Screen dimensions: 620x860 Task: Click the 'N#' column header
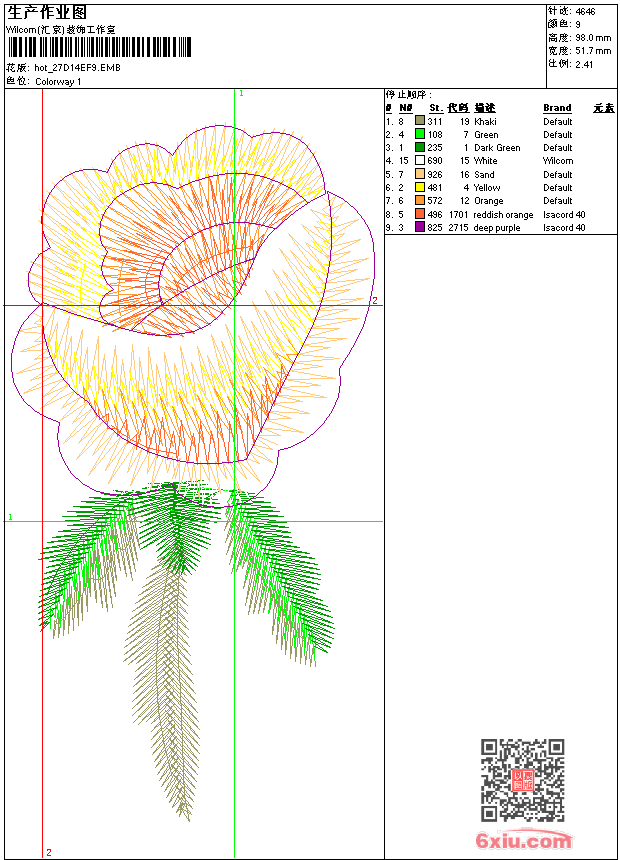[405, 108]
